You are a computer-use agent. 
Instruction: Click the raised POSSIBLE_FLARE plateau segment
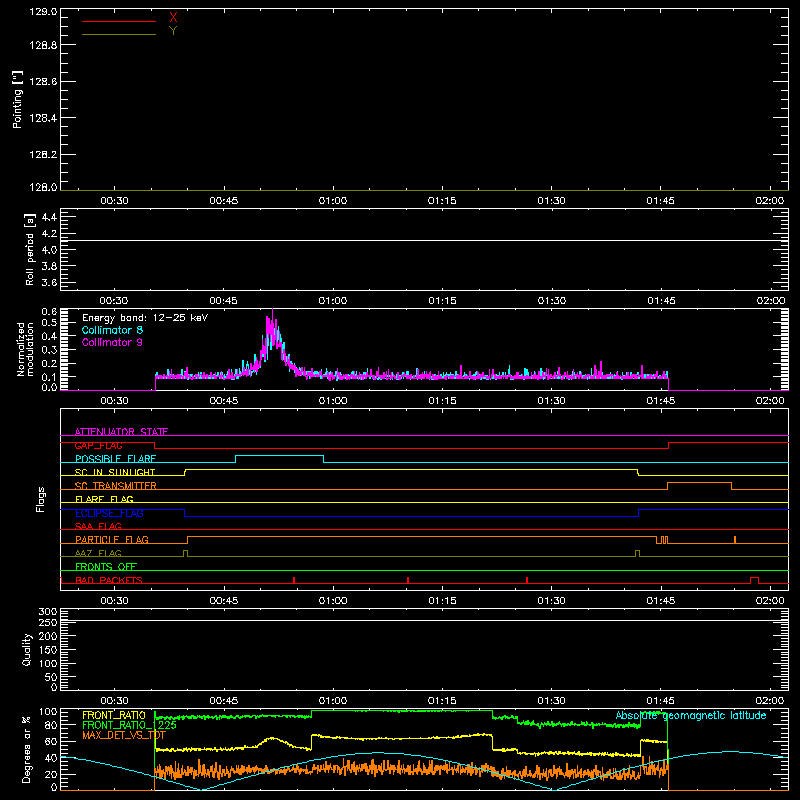pyautogui.click(x=279, y=455)
